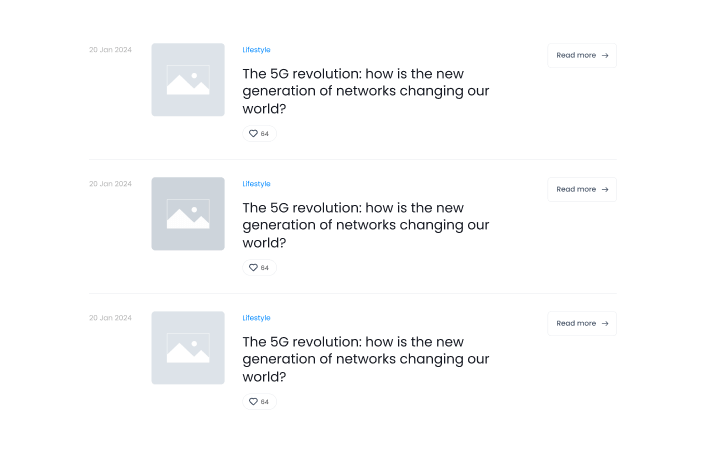This screenshot has height=453, width=706.
Task: Like the second article using heart icon
Action: (x=253, y=267)
